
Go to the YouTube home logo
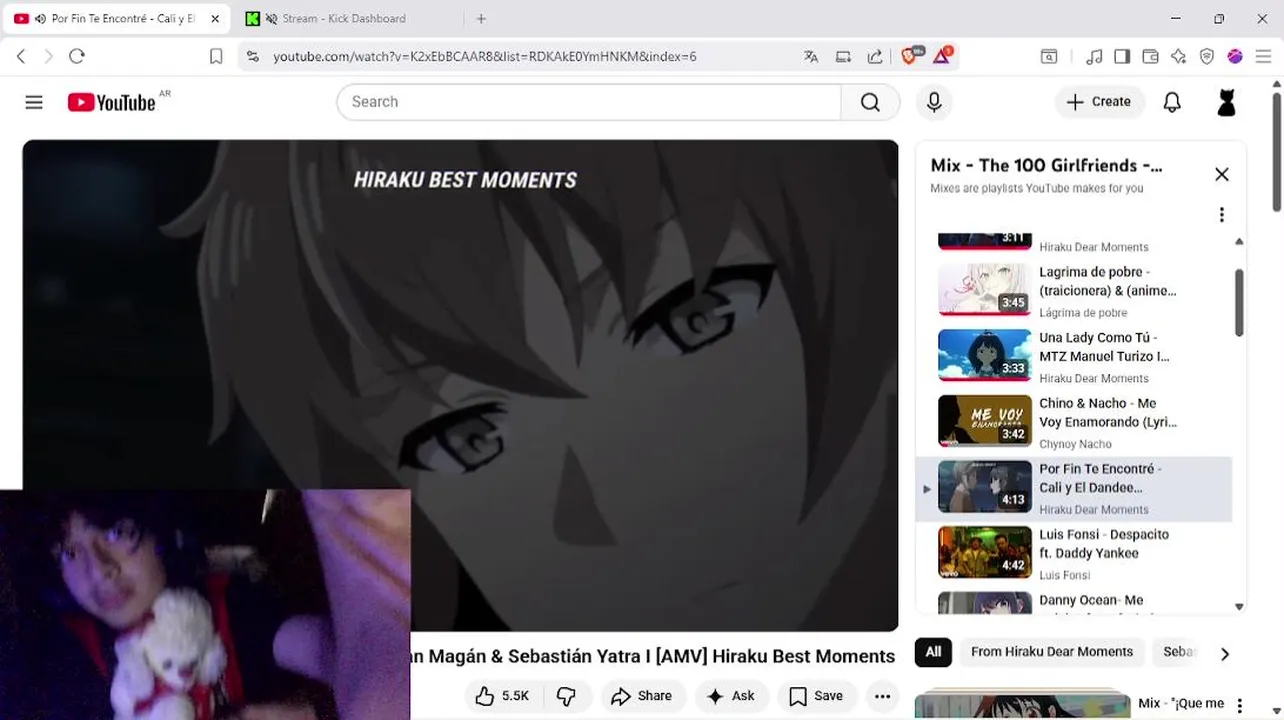click(112, 102)
